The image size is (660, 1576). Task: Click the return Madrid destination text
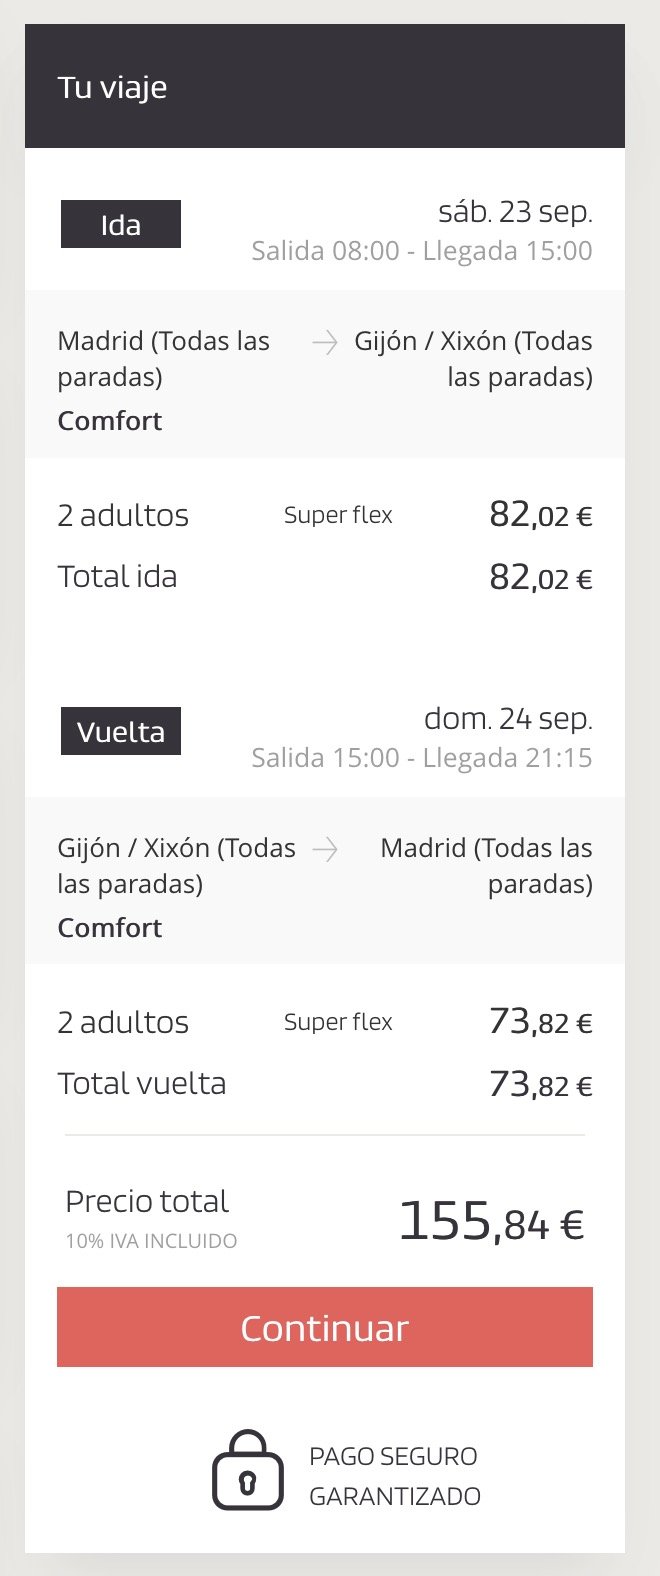coord(486,866)
